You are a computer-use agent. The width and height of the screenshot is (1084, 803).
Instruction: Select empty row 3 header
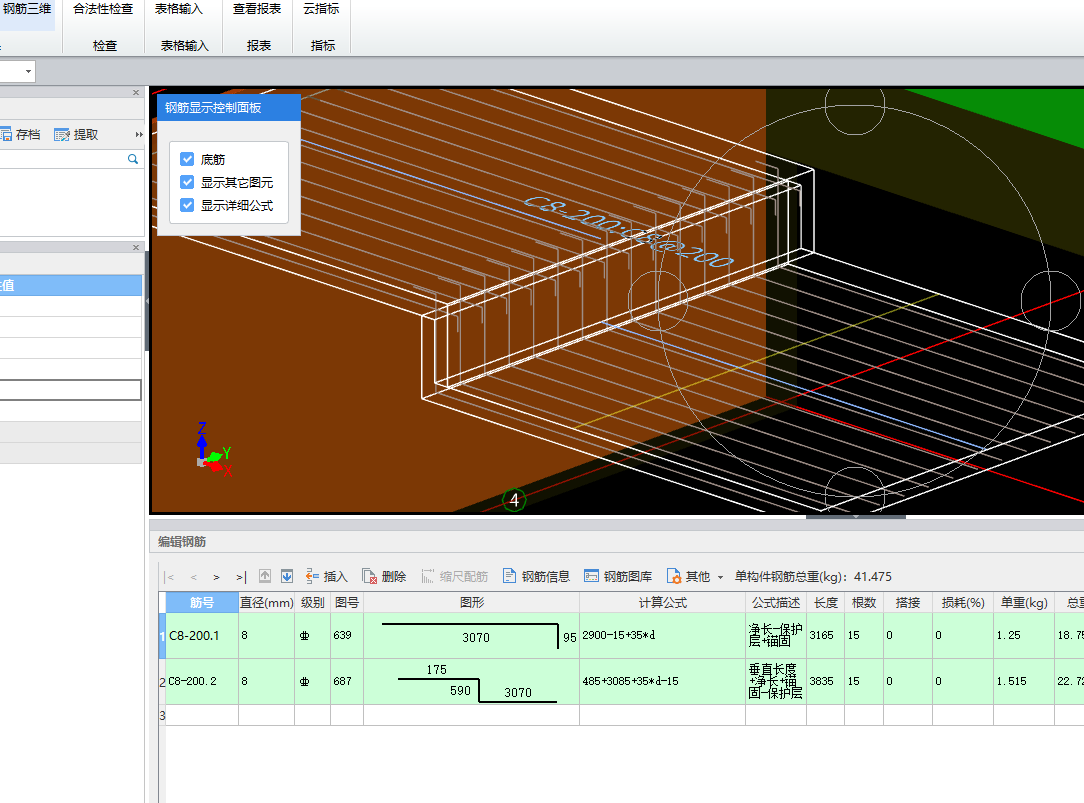(x=162, y=715)
